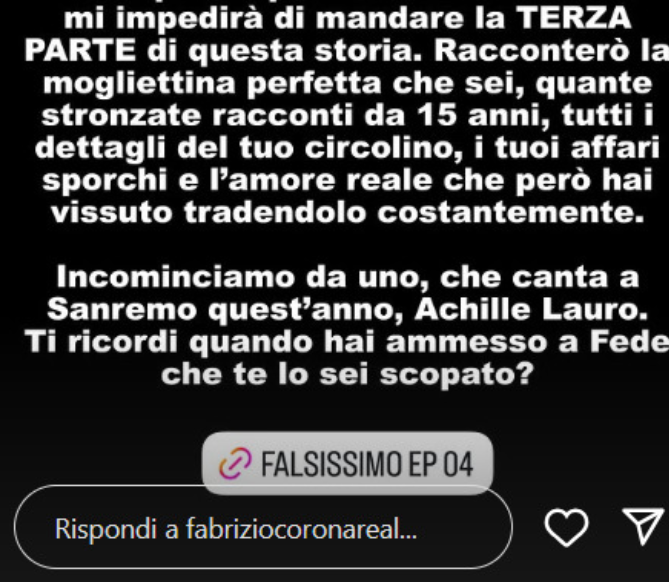Focus the 'Rispondi a fabriziocoronareal...' reply field
Viewport: 669px width, 582px height.
[x=263, y=527]
